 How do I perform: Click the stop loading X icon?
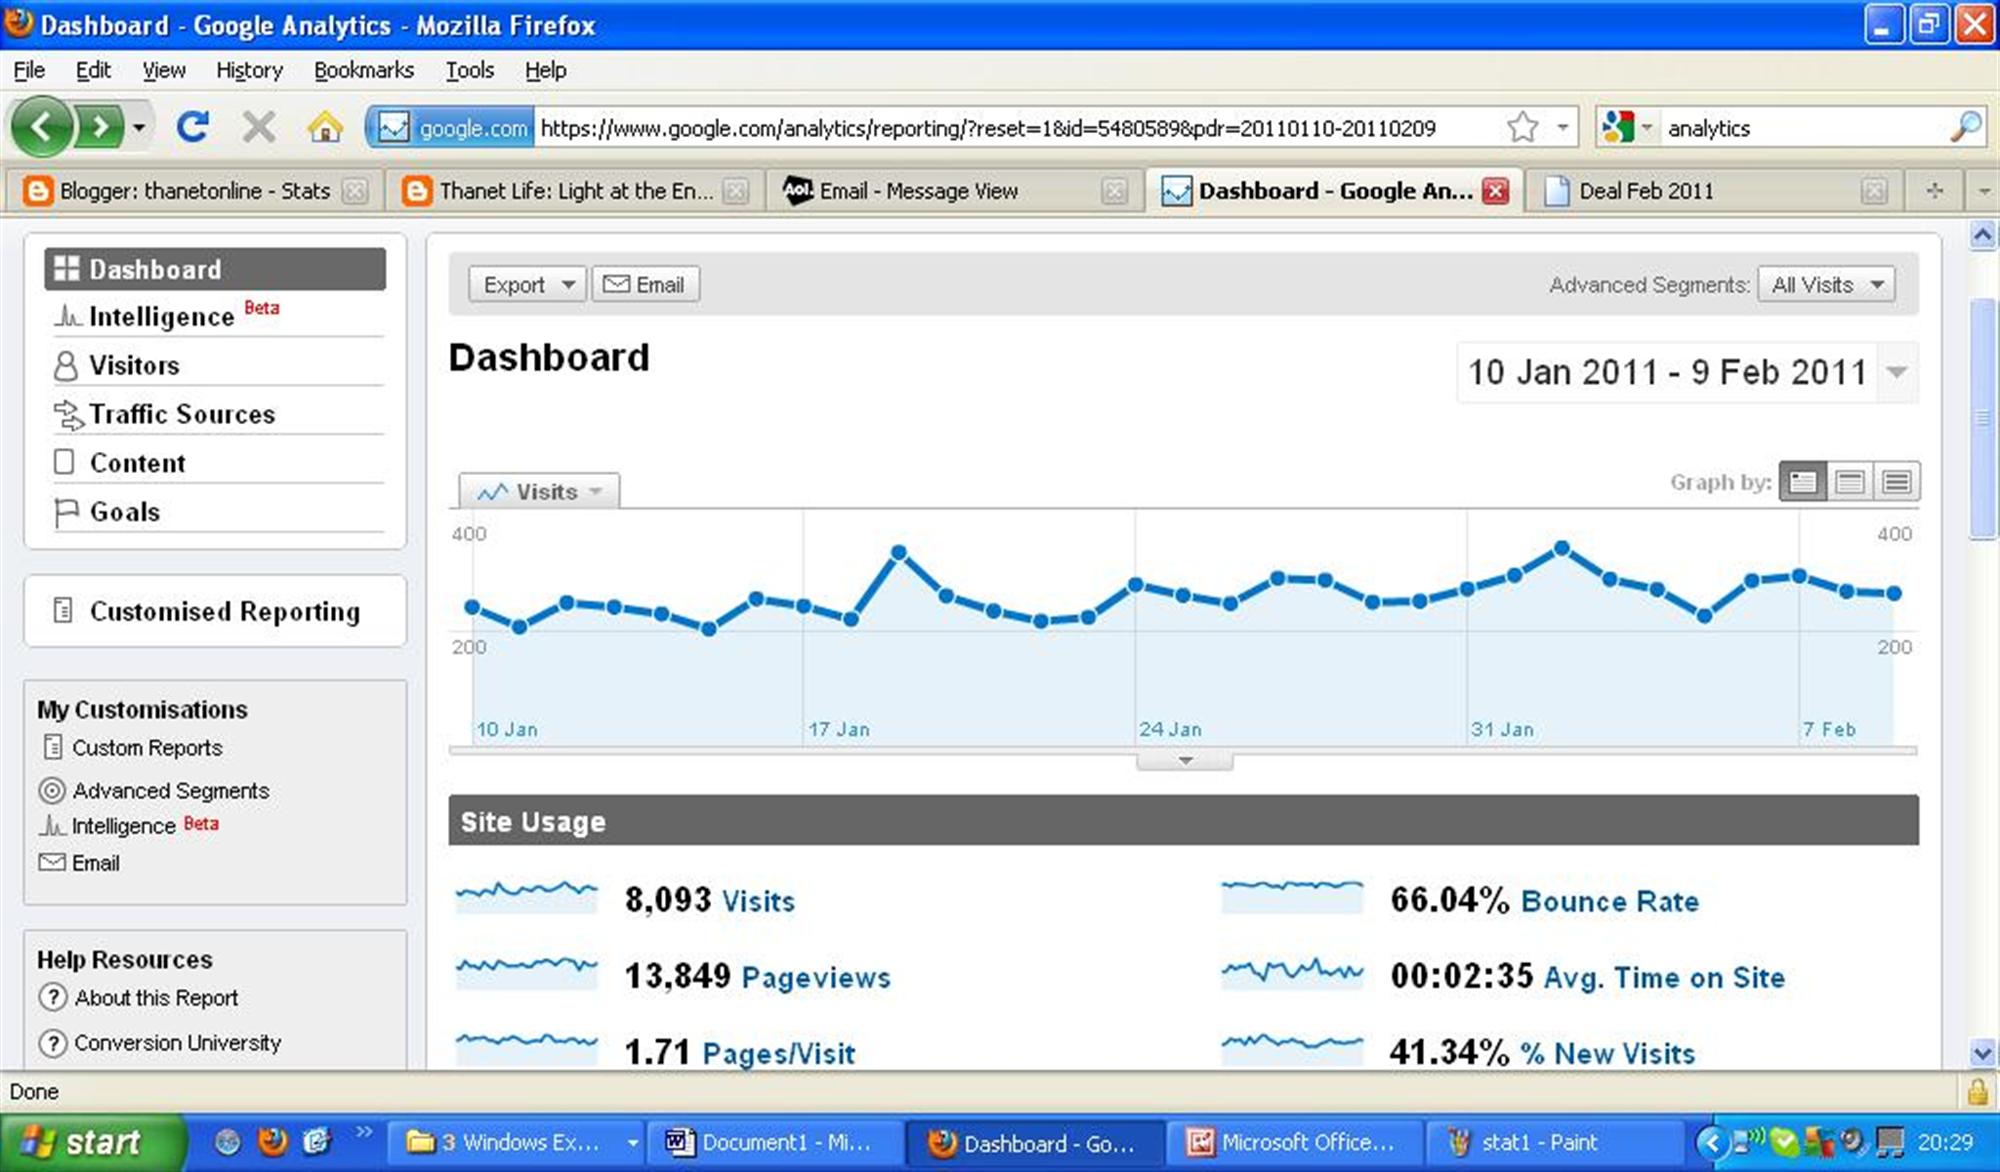pos(259,127)
